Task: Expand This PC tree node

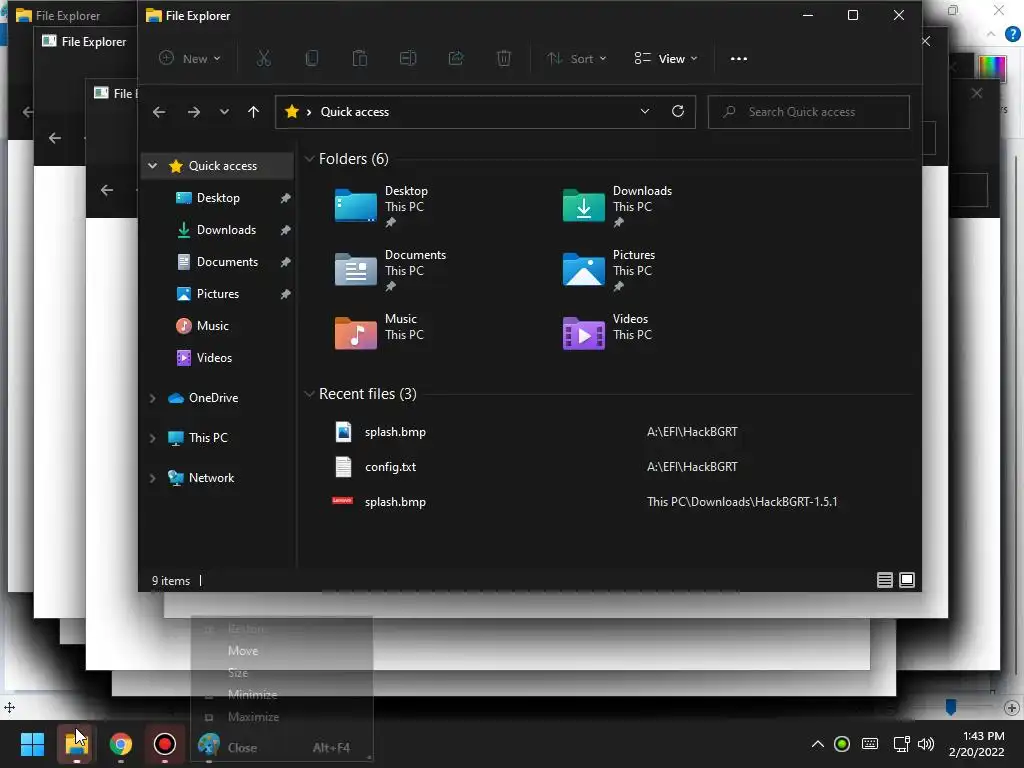Action: (x=153, y=438)
